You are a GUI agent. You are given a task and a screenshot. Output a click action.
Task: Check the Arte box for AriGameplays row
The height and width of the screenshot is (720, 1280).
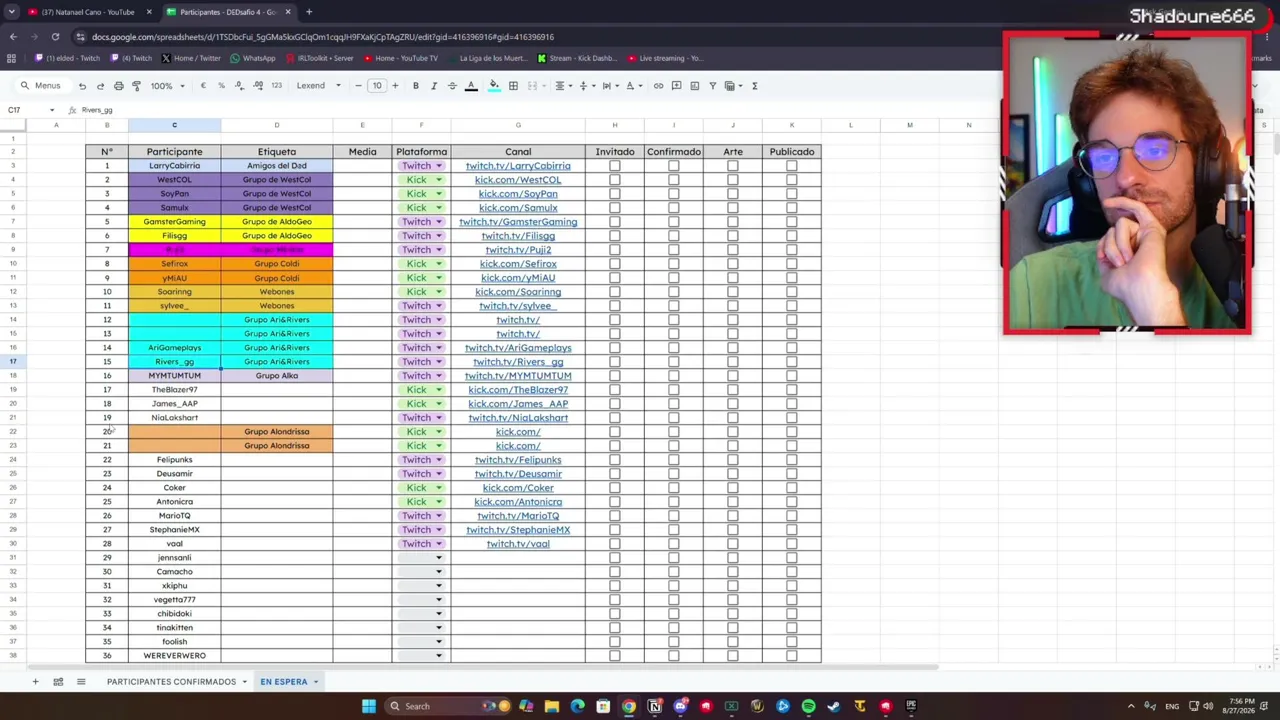[x=733, y=348]
